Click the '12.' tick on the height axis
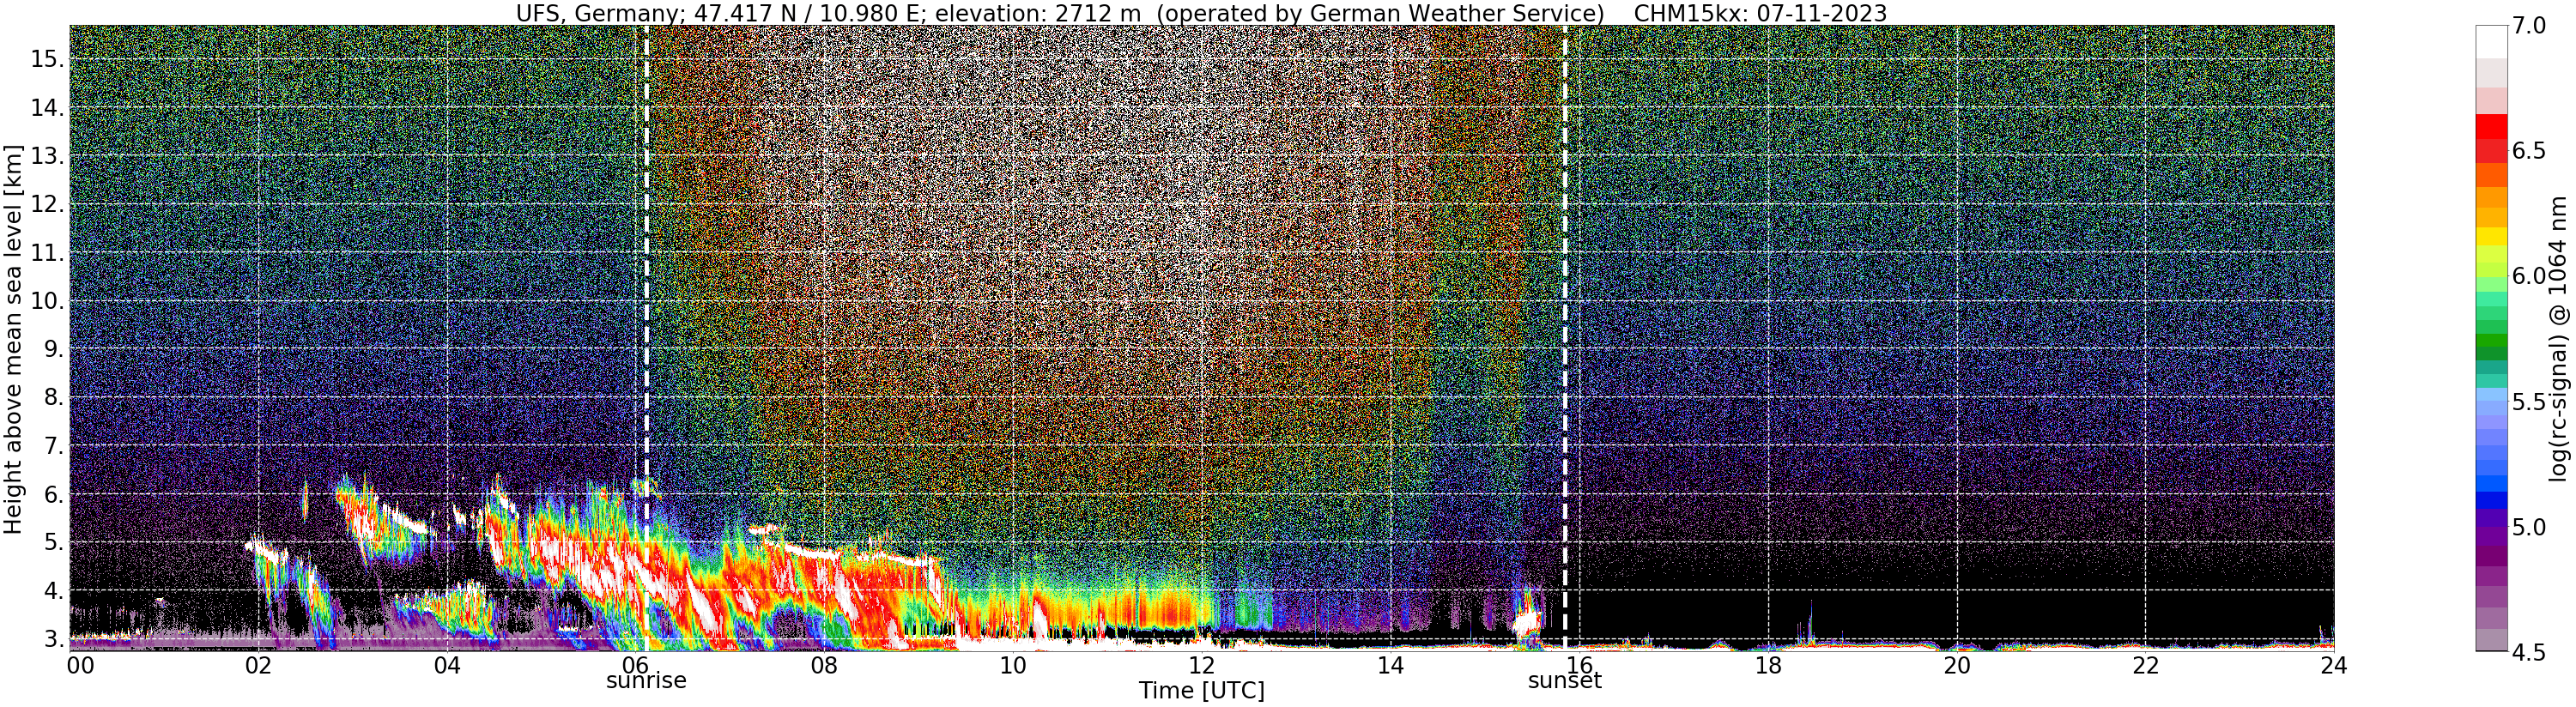Image resolution: width=2576 pixels, height=707 pixels. pyautogui.click(x=47, y=204)
